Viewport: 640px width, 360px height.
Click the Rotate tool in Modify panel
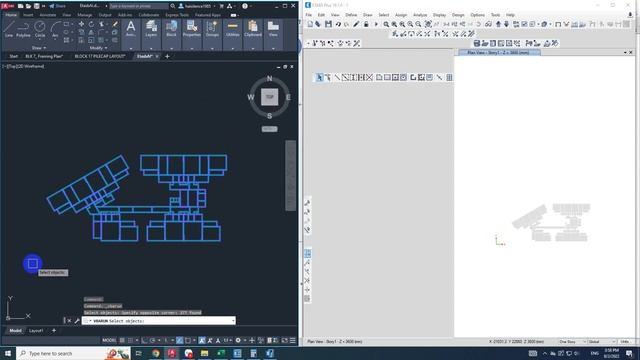click(91, 24)
